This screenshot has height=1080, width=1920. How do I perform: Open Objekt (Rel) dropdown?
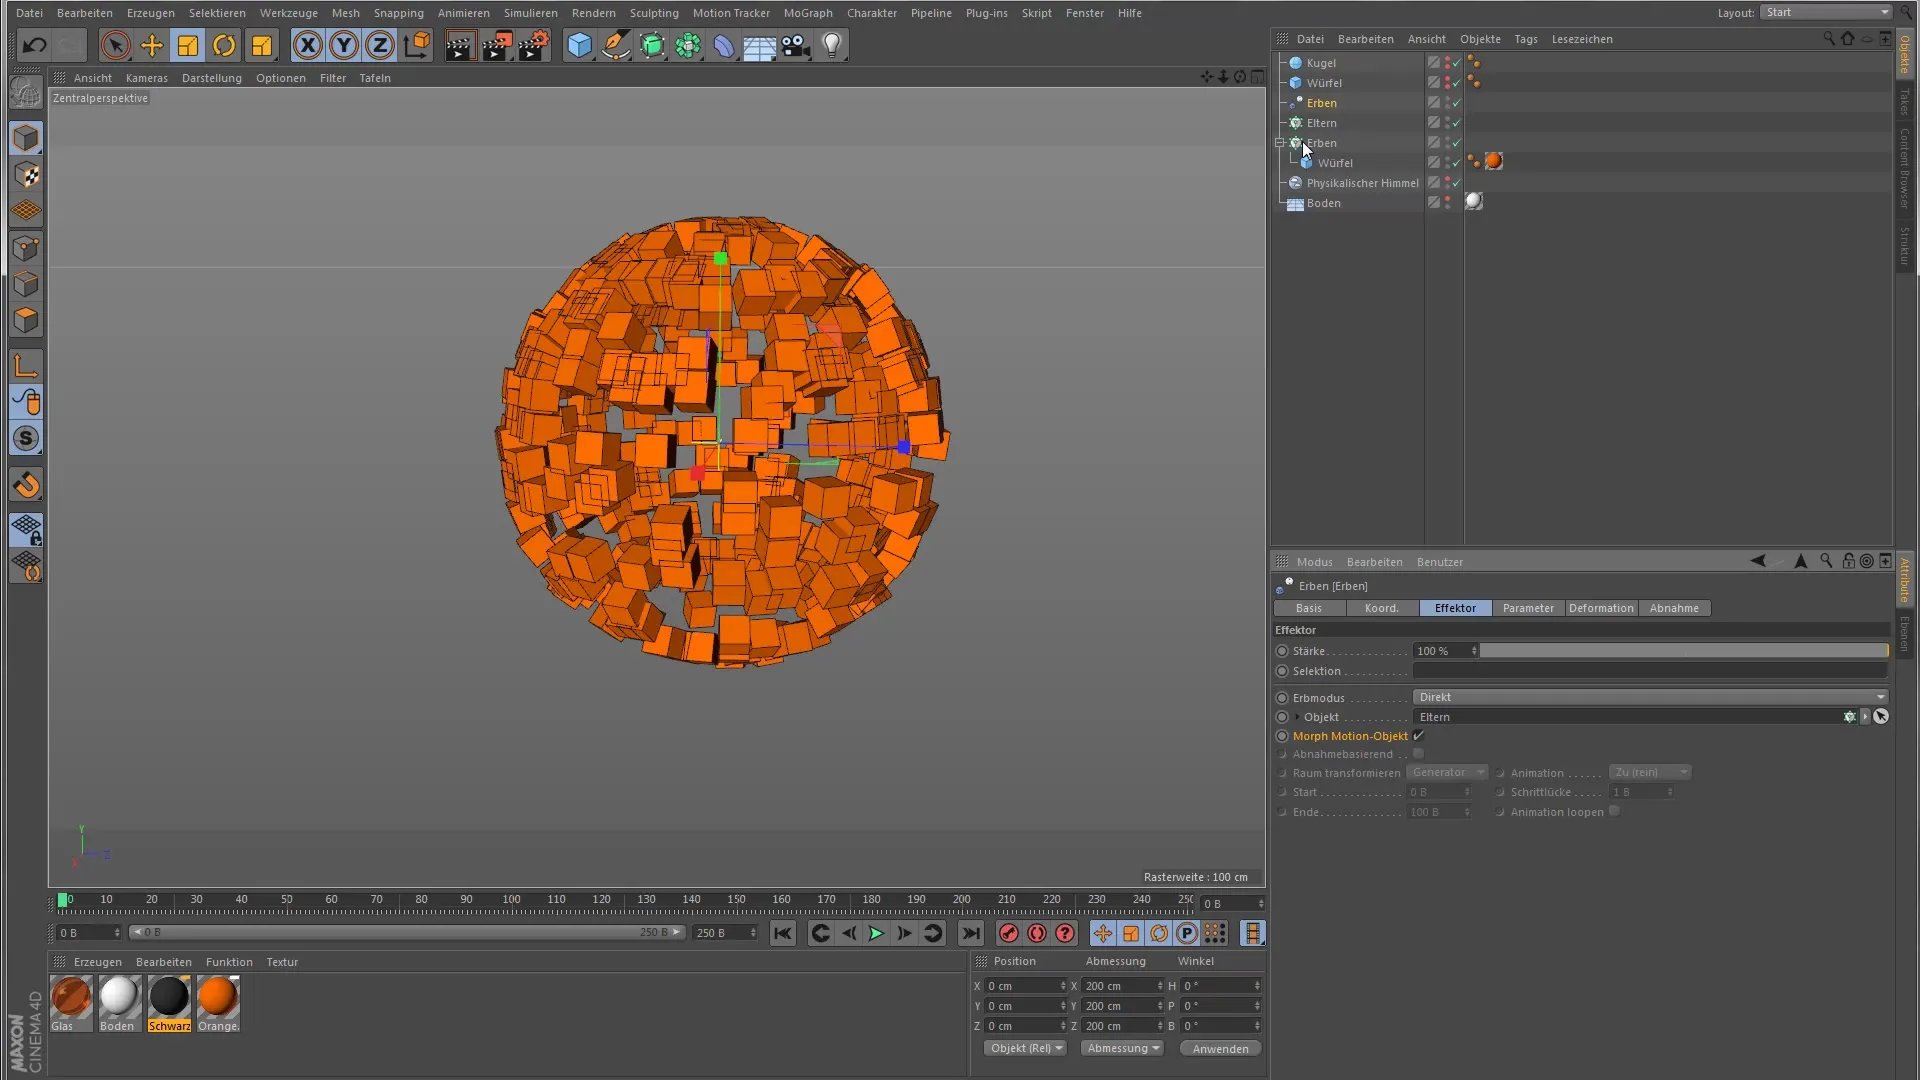1026,1048
